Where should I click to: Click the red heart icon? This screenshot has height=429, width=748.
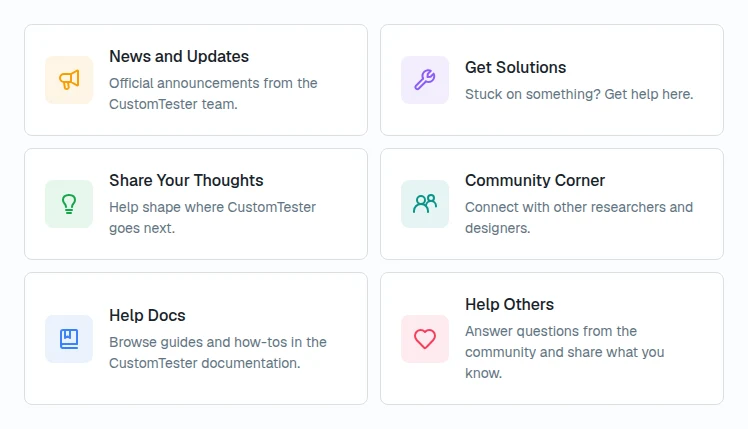[x=425, y=339]
